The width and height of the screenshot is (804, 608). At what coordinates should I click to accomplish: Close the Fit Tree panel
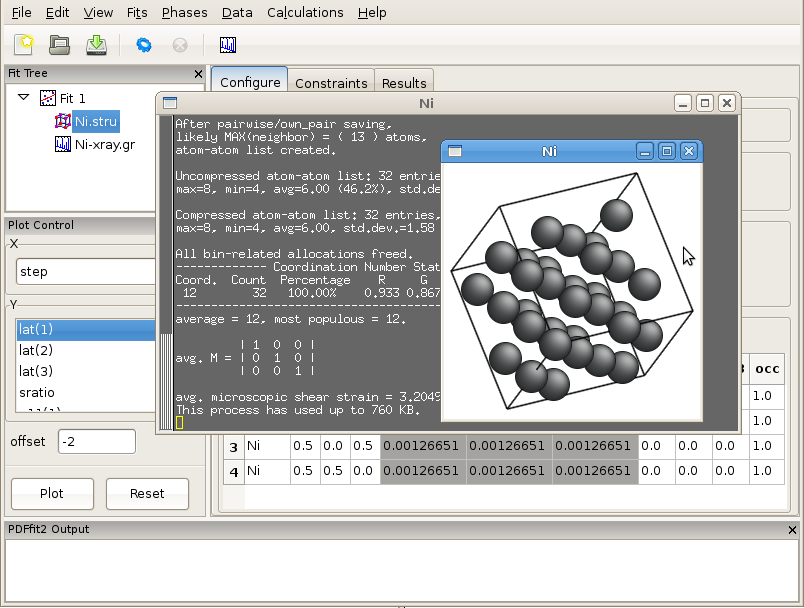click(x=198, y=74)
